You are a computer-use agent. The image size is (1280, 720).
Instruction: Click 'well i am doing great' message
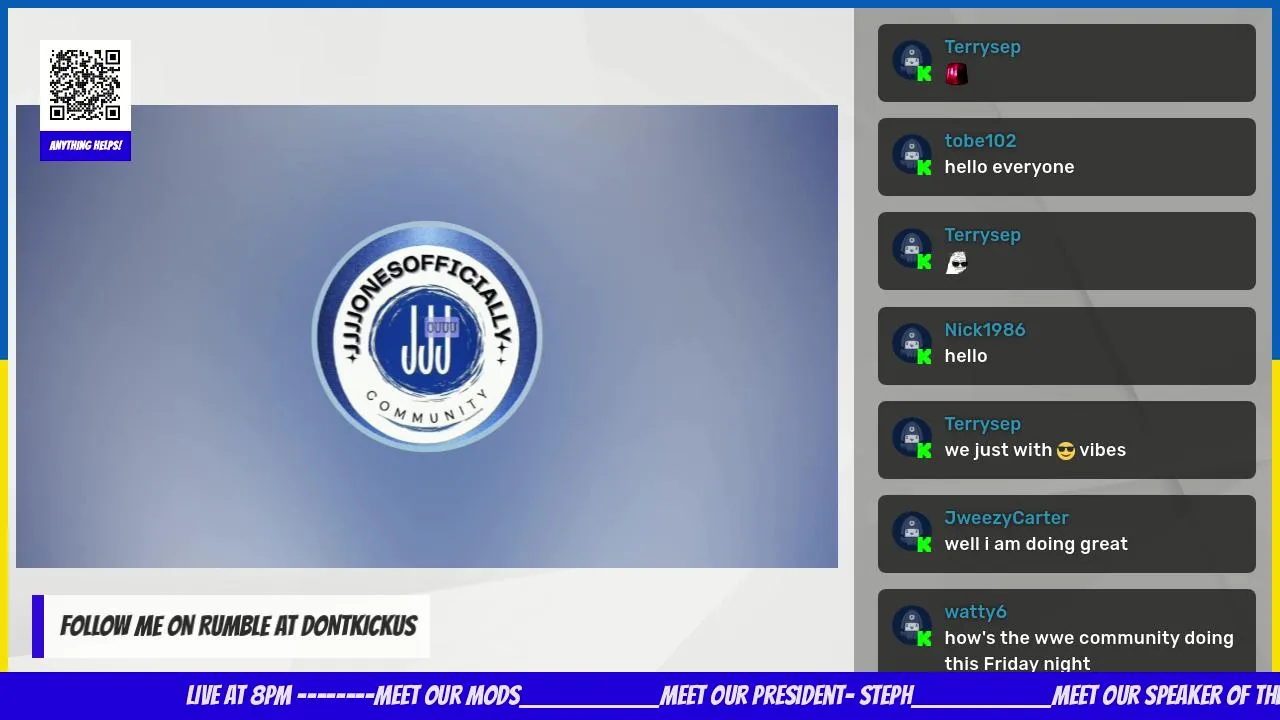(x=1036, y=544)
